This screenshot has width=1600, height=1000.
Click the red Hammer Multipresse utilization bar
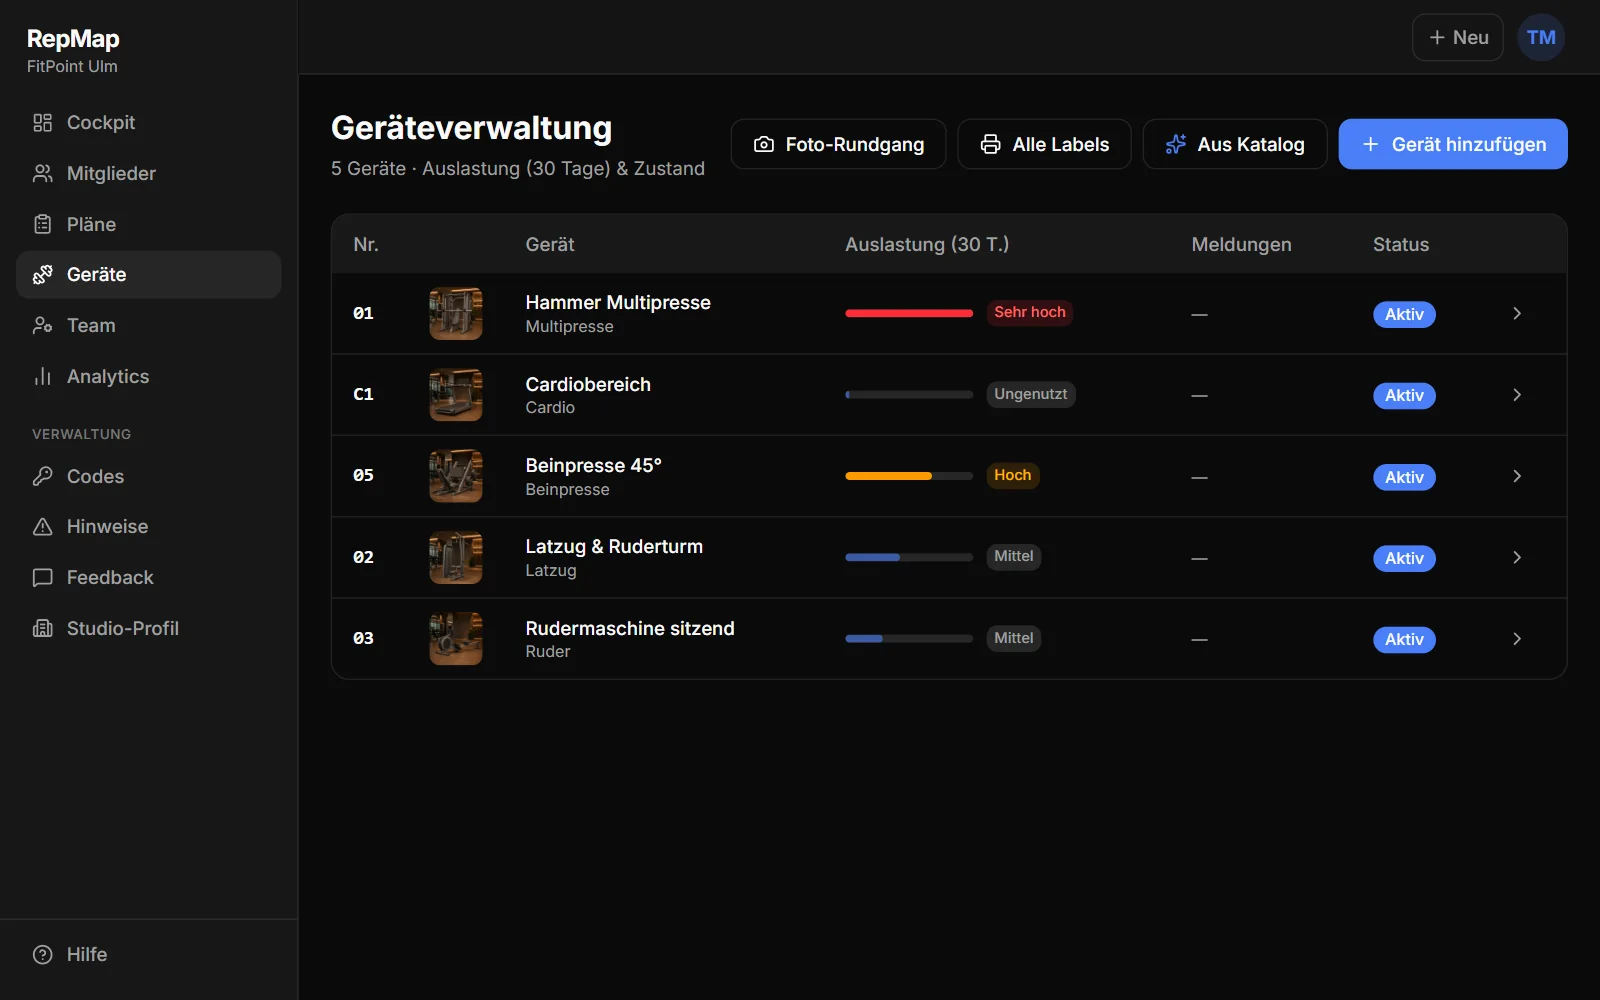[x=909, y=314]
